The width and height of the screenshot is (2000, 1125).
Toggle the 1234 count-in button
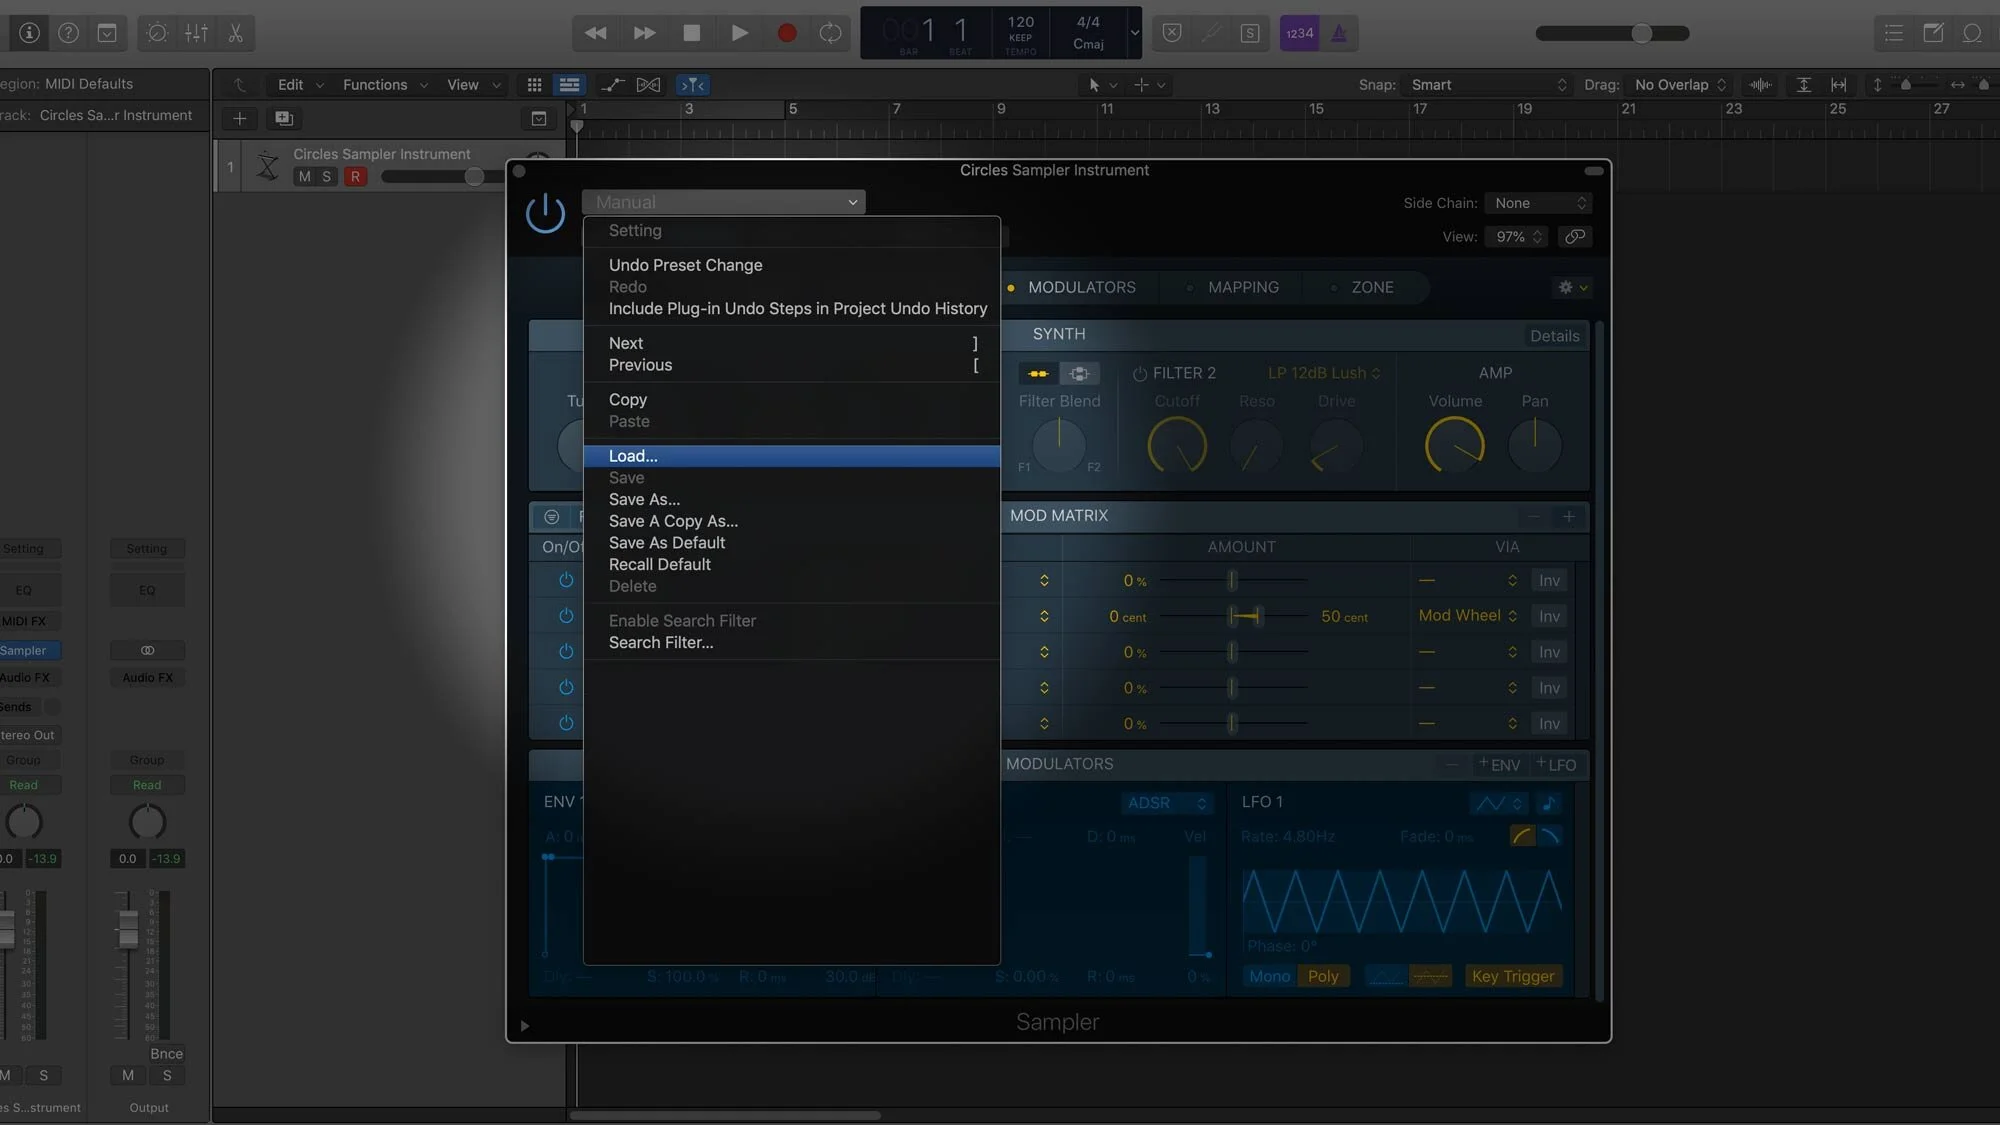(1299, 33)
